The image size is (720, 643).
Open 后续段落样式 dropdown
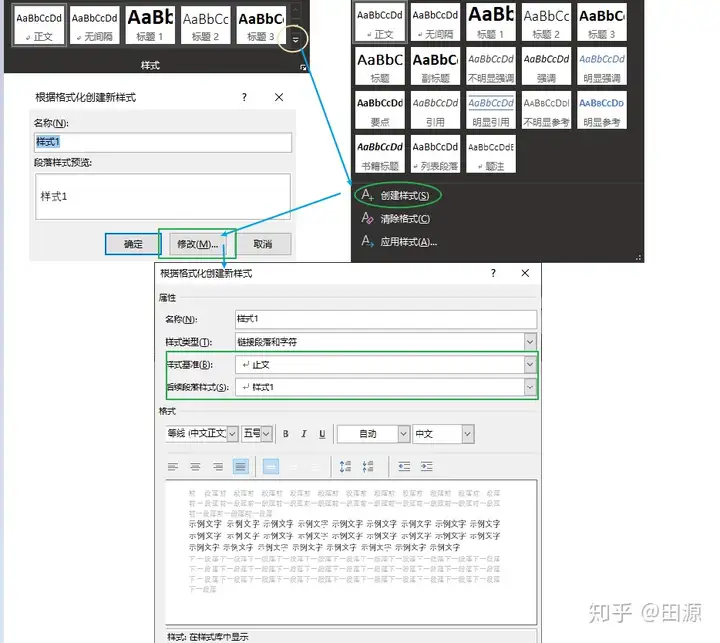(530, 387)
